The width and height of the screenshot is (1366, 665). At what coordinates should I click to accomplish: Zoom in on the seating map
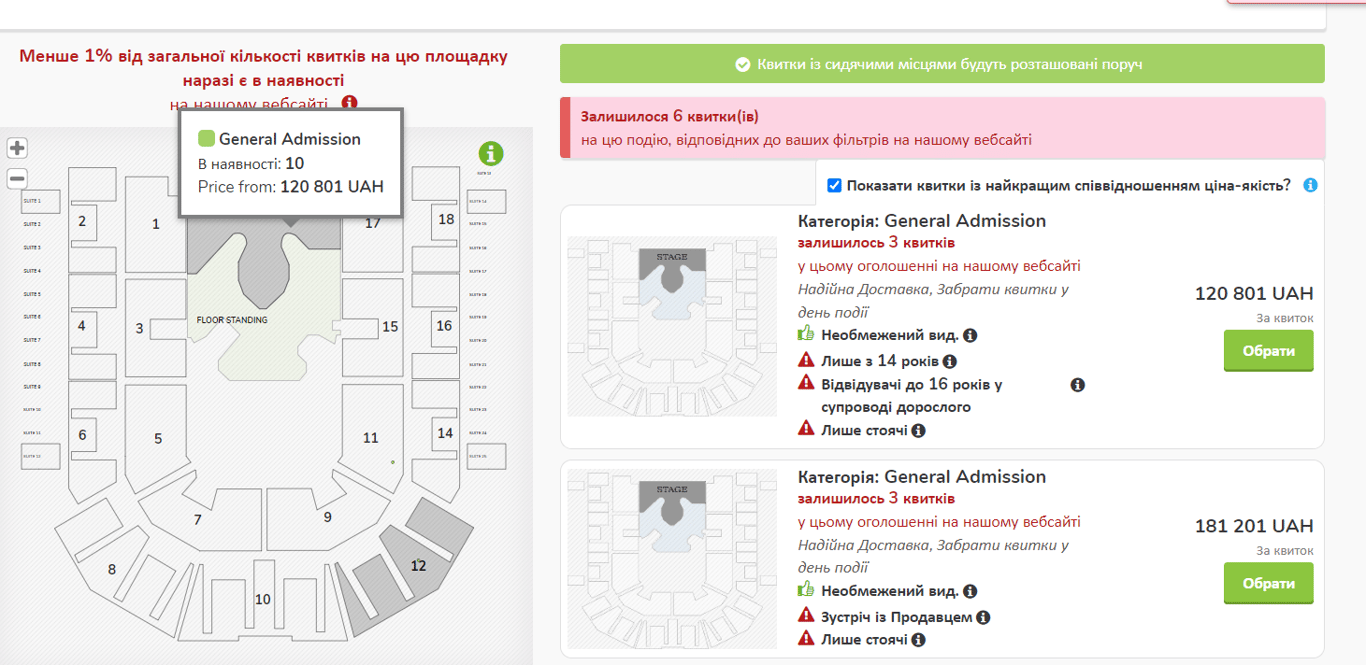point(17,149)
